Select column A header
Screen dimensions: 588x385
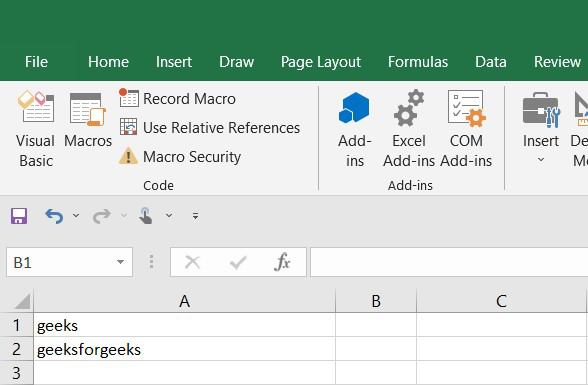(184, 301)
